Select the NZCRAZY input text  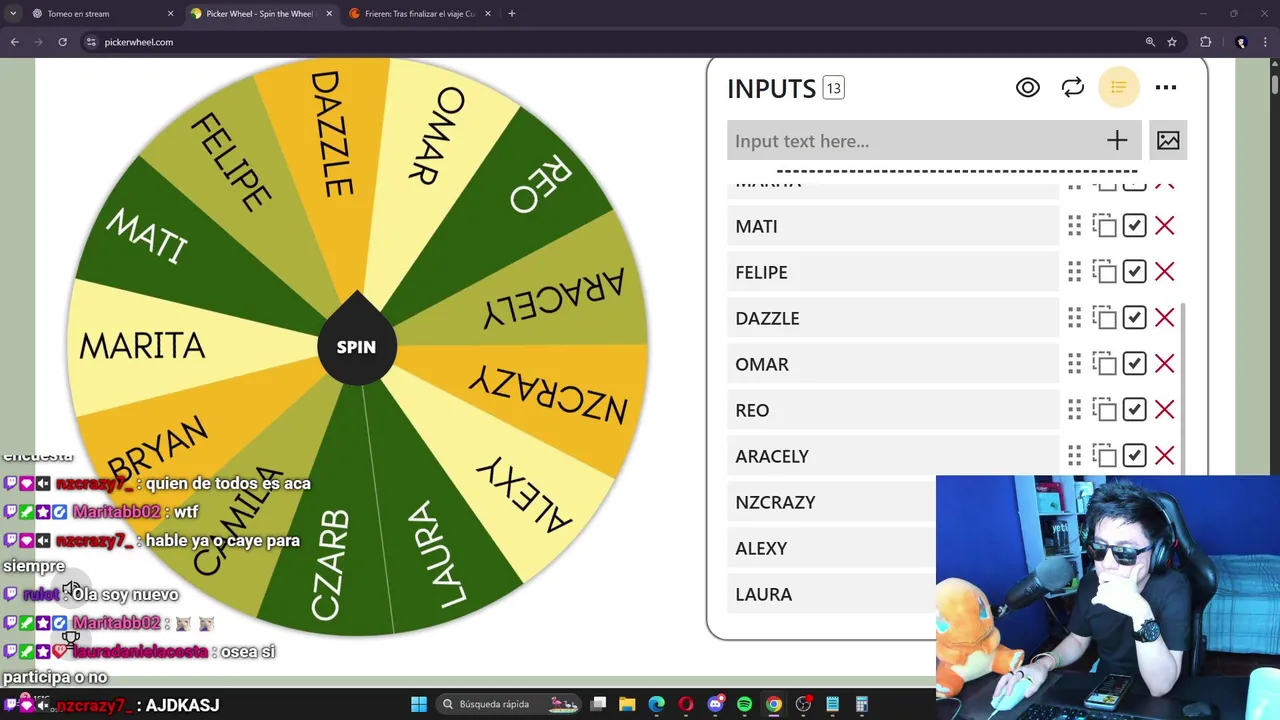click(775, 503)
